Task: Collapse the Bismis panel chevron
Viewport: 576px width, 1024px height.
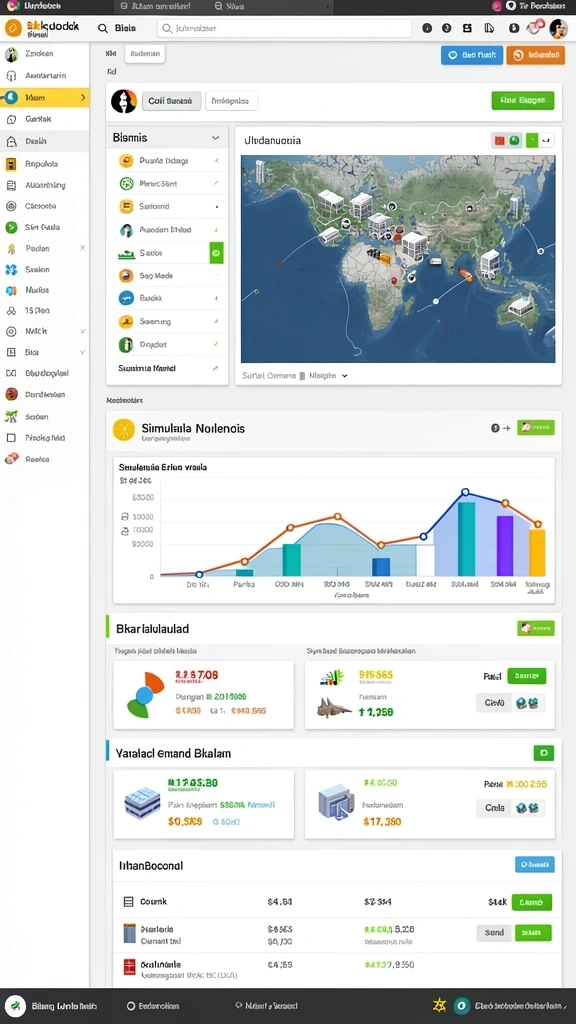Action: coord(216,138)
